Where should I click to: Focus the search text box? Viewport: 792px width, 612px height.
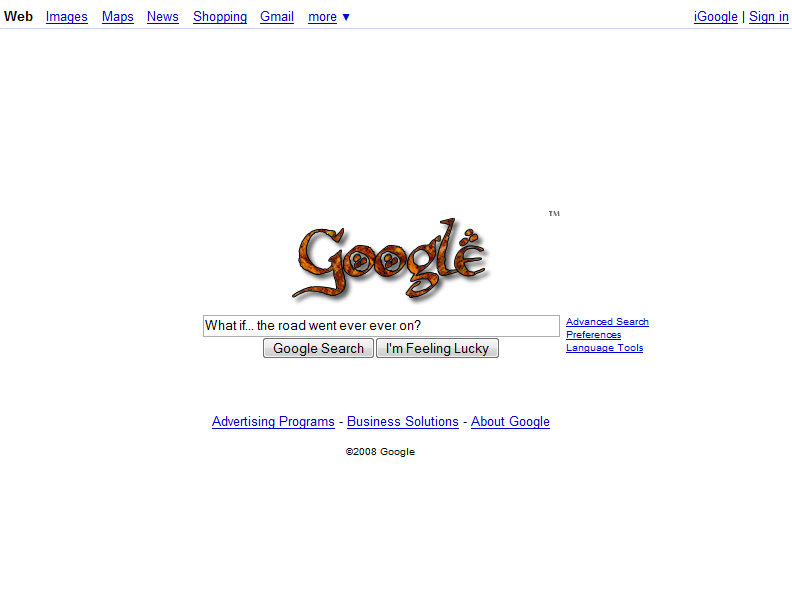(381, 326)
